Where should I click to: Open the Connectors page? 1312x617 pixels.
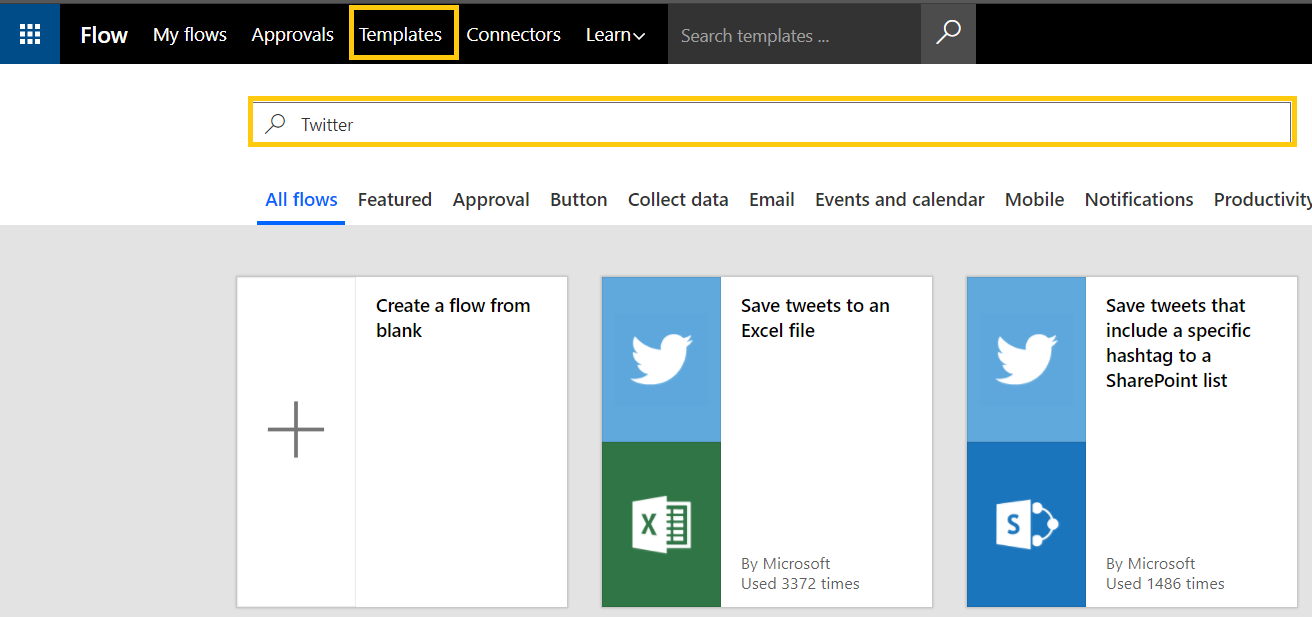[513, 34]
